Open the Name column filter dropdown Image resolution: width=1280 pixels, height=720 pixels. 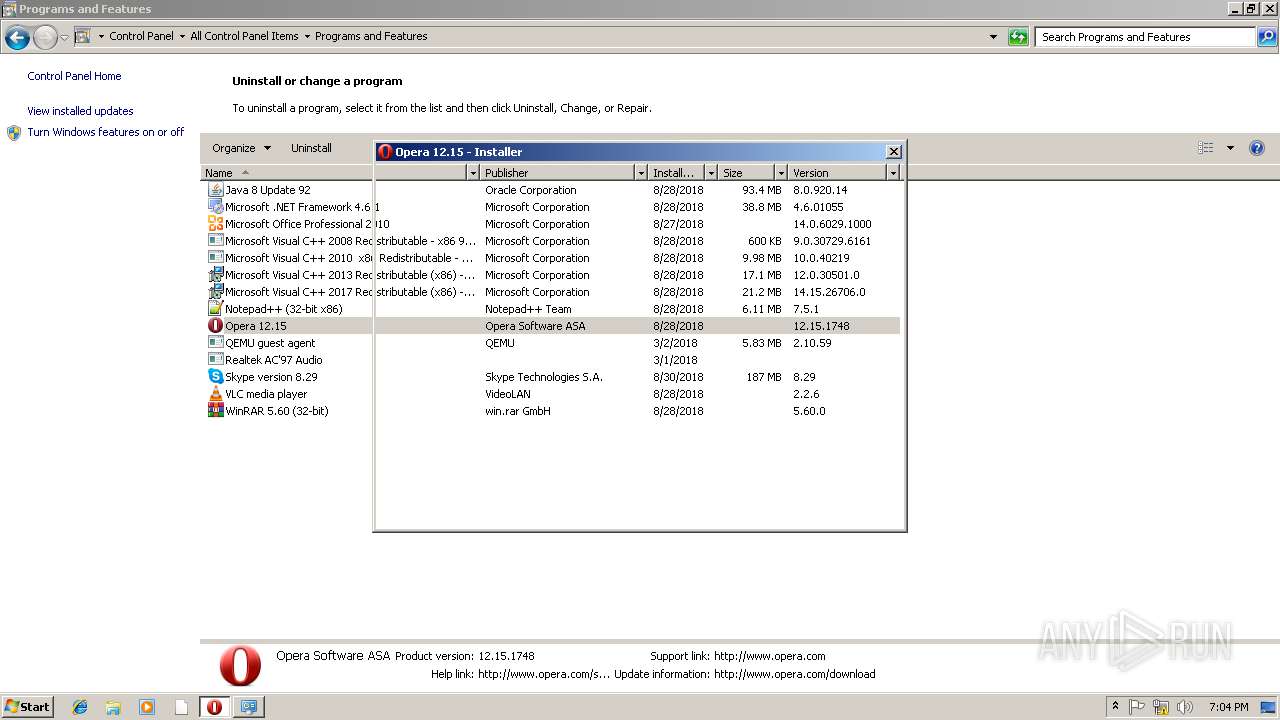click(x=473, y=173)
